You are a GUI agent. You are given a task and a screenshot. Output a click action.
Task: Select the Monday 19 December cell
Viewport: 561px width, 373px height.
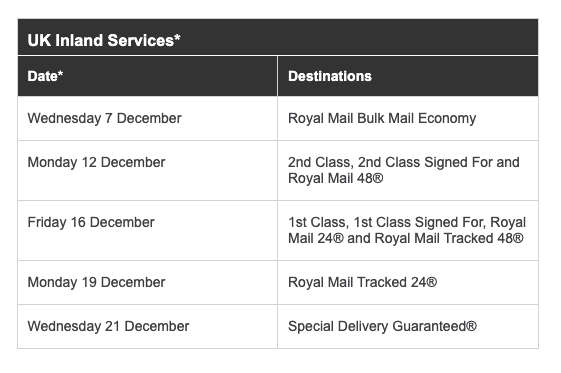pos(147,283)
